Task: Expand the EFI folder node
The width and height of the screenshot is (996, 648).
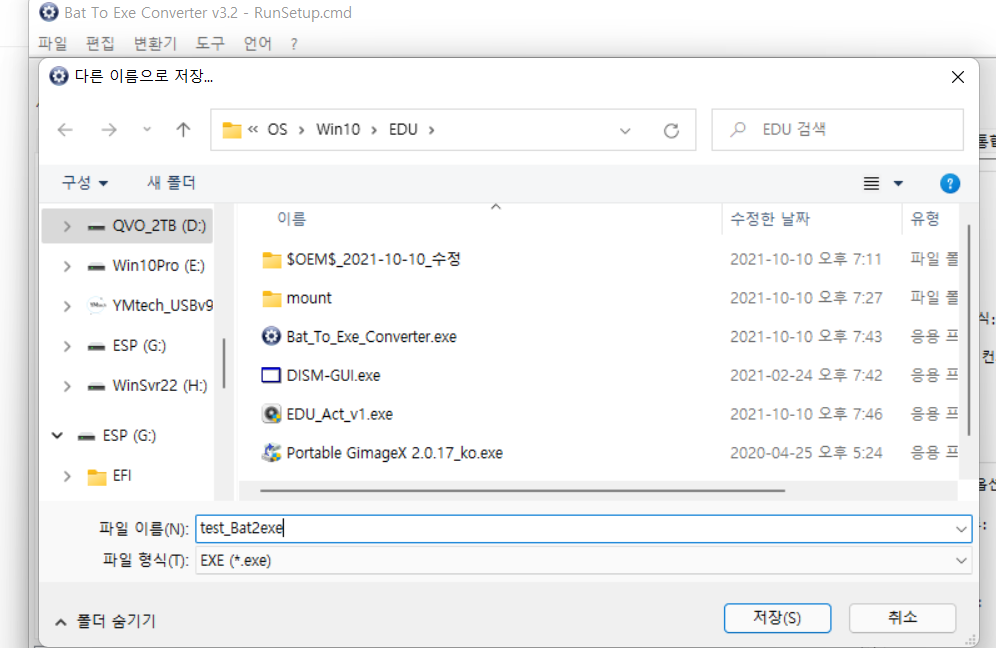Action: [67, 476]
